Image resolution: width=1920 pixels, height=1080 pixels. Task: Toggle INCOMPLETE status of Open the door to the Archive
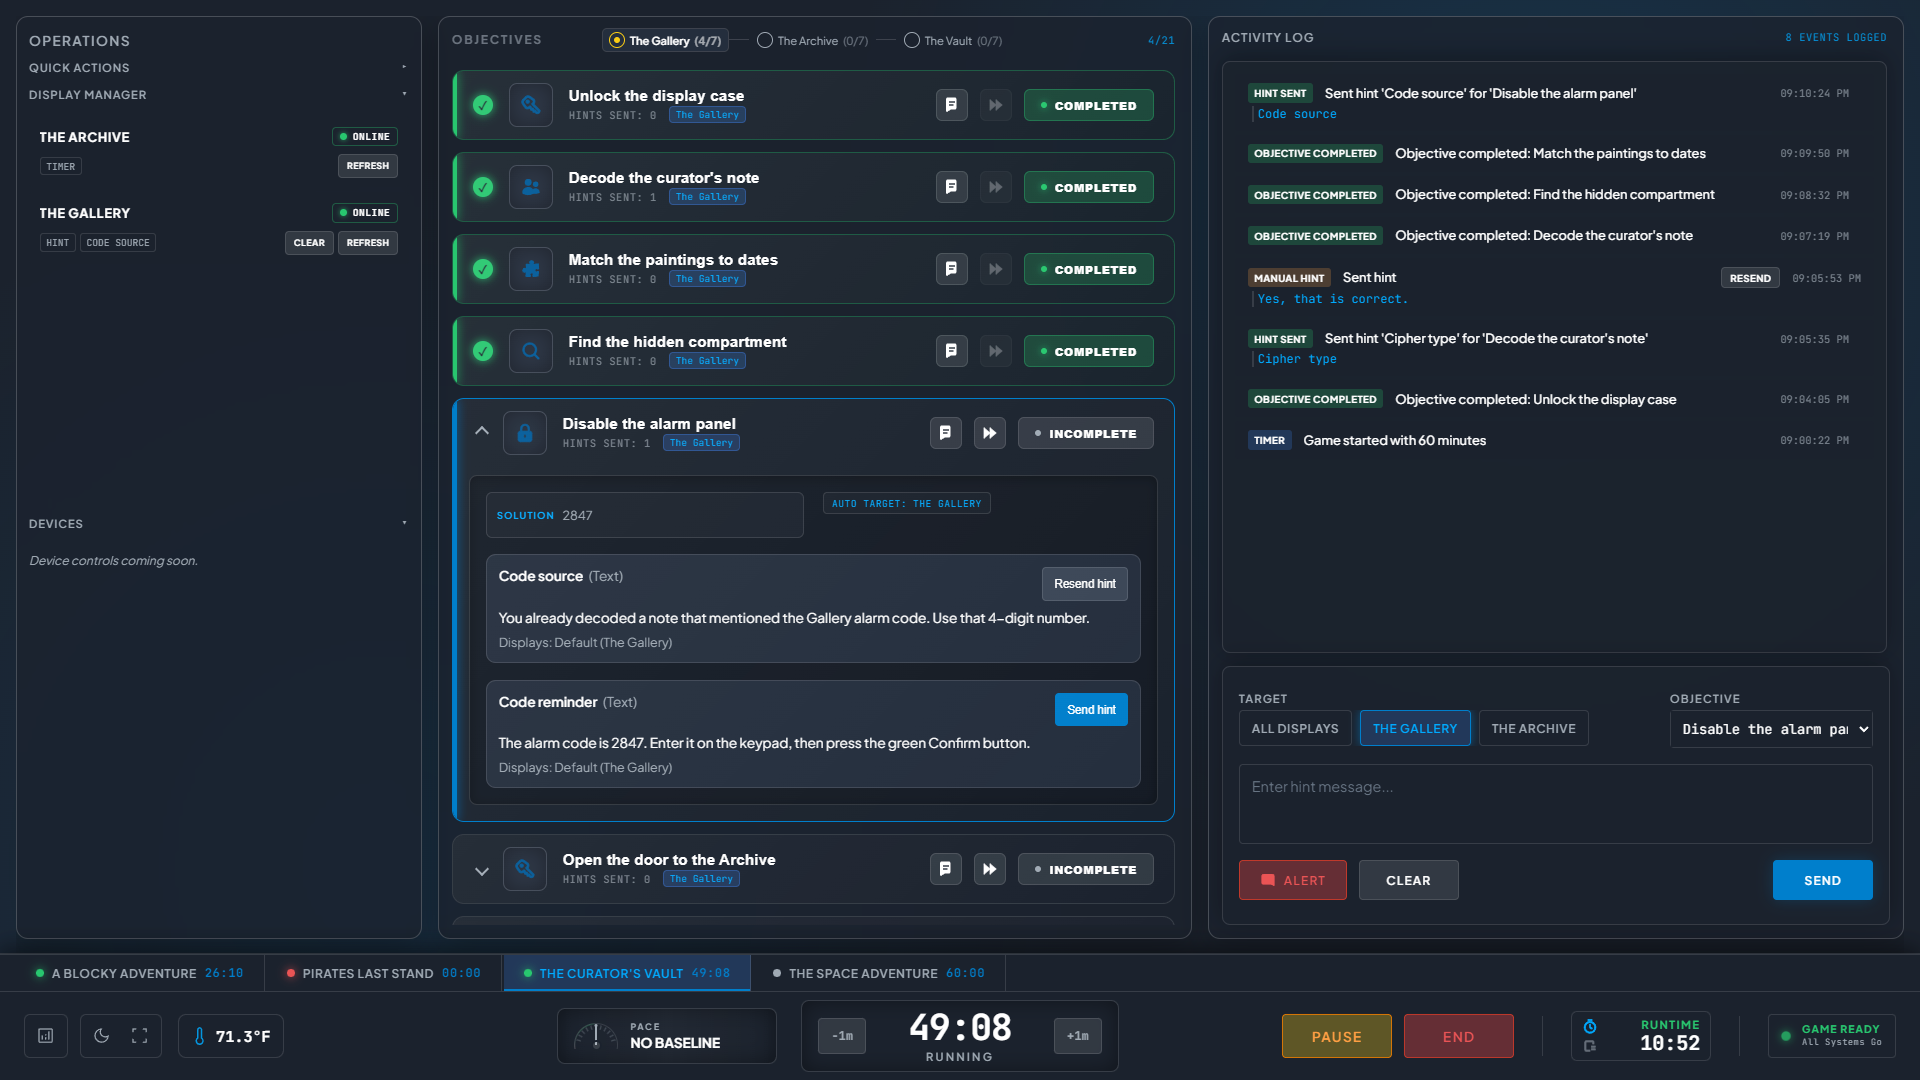(1086, 869)
